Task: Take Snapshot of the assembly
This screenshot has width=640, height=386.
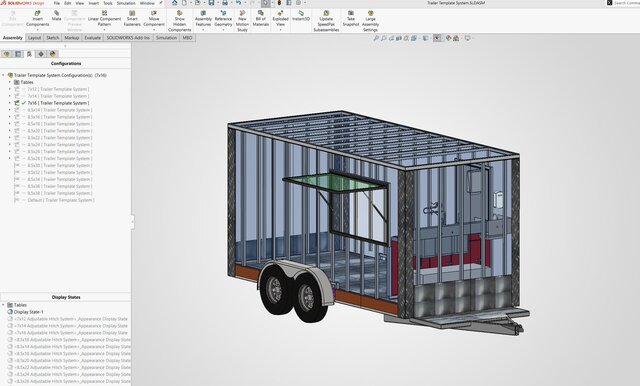Action: (x=351, y=19)
